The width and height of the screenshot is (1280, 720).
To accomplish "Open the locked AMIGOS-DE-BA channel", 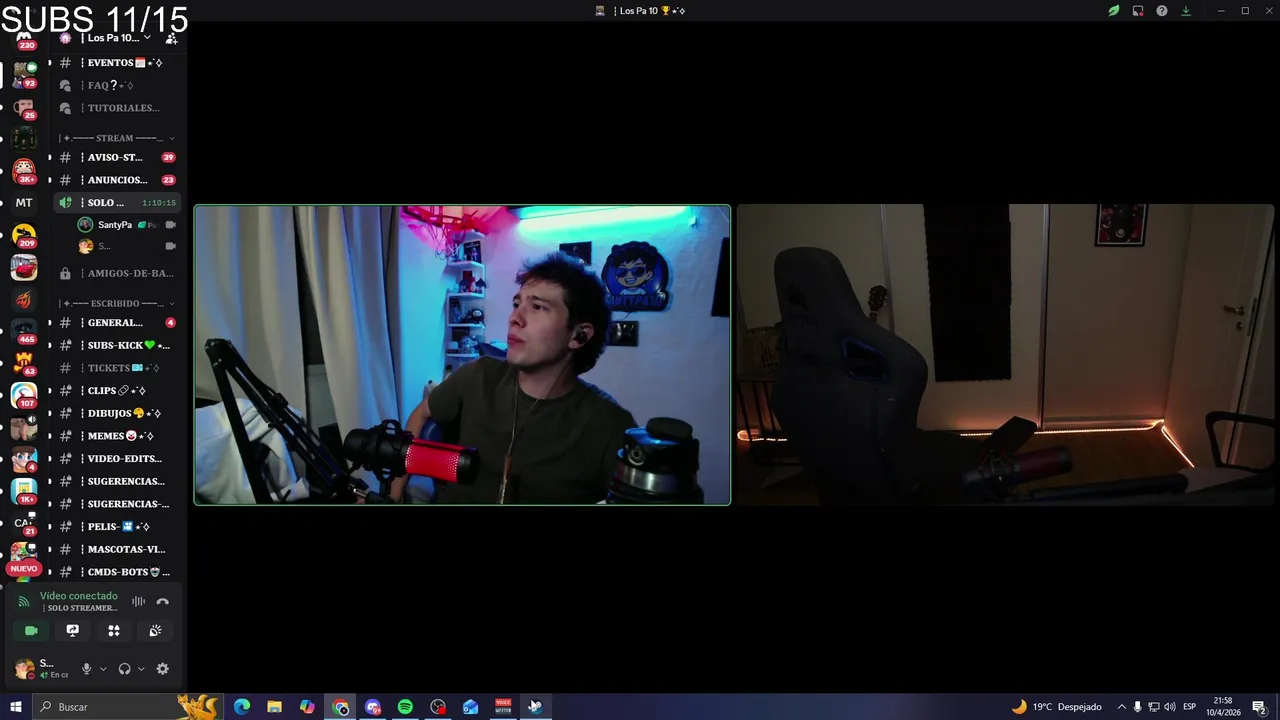I will [117, 273].
